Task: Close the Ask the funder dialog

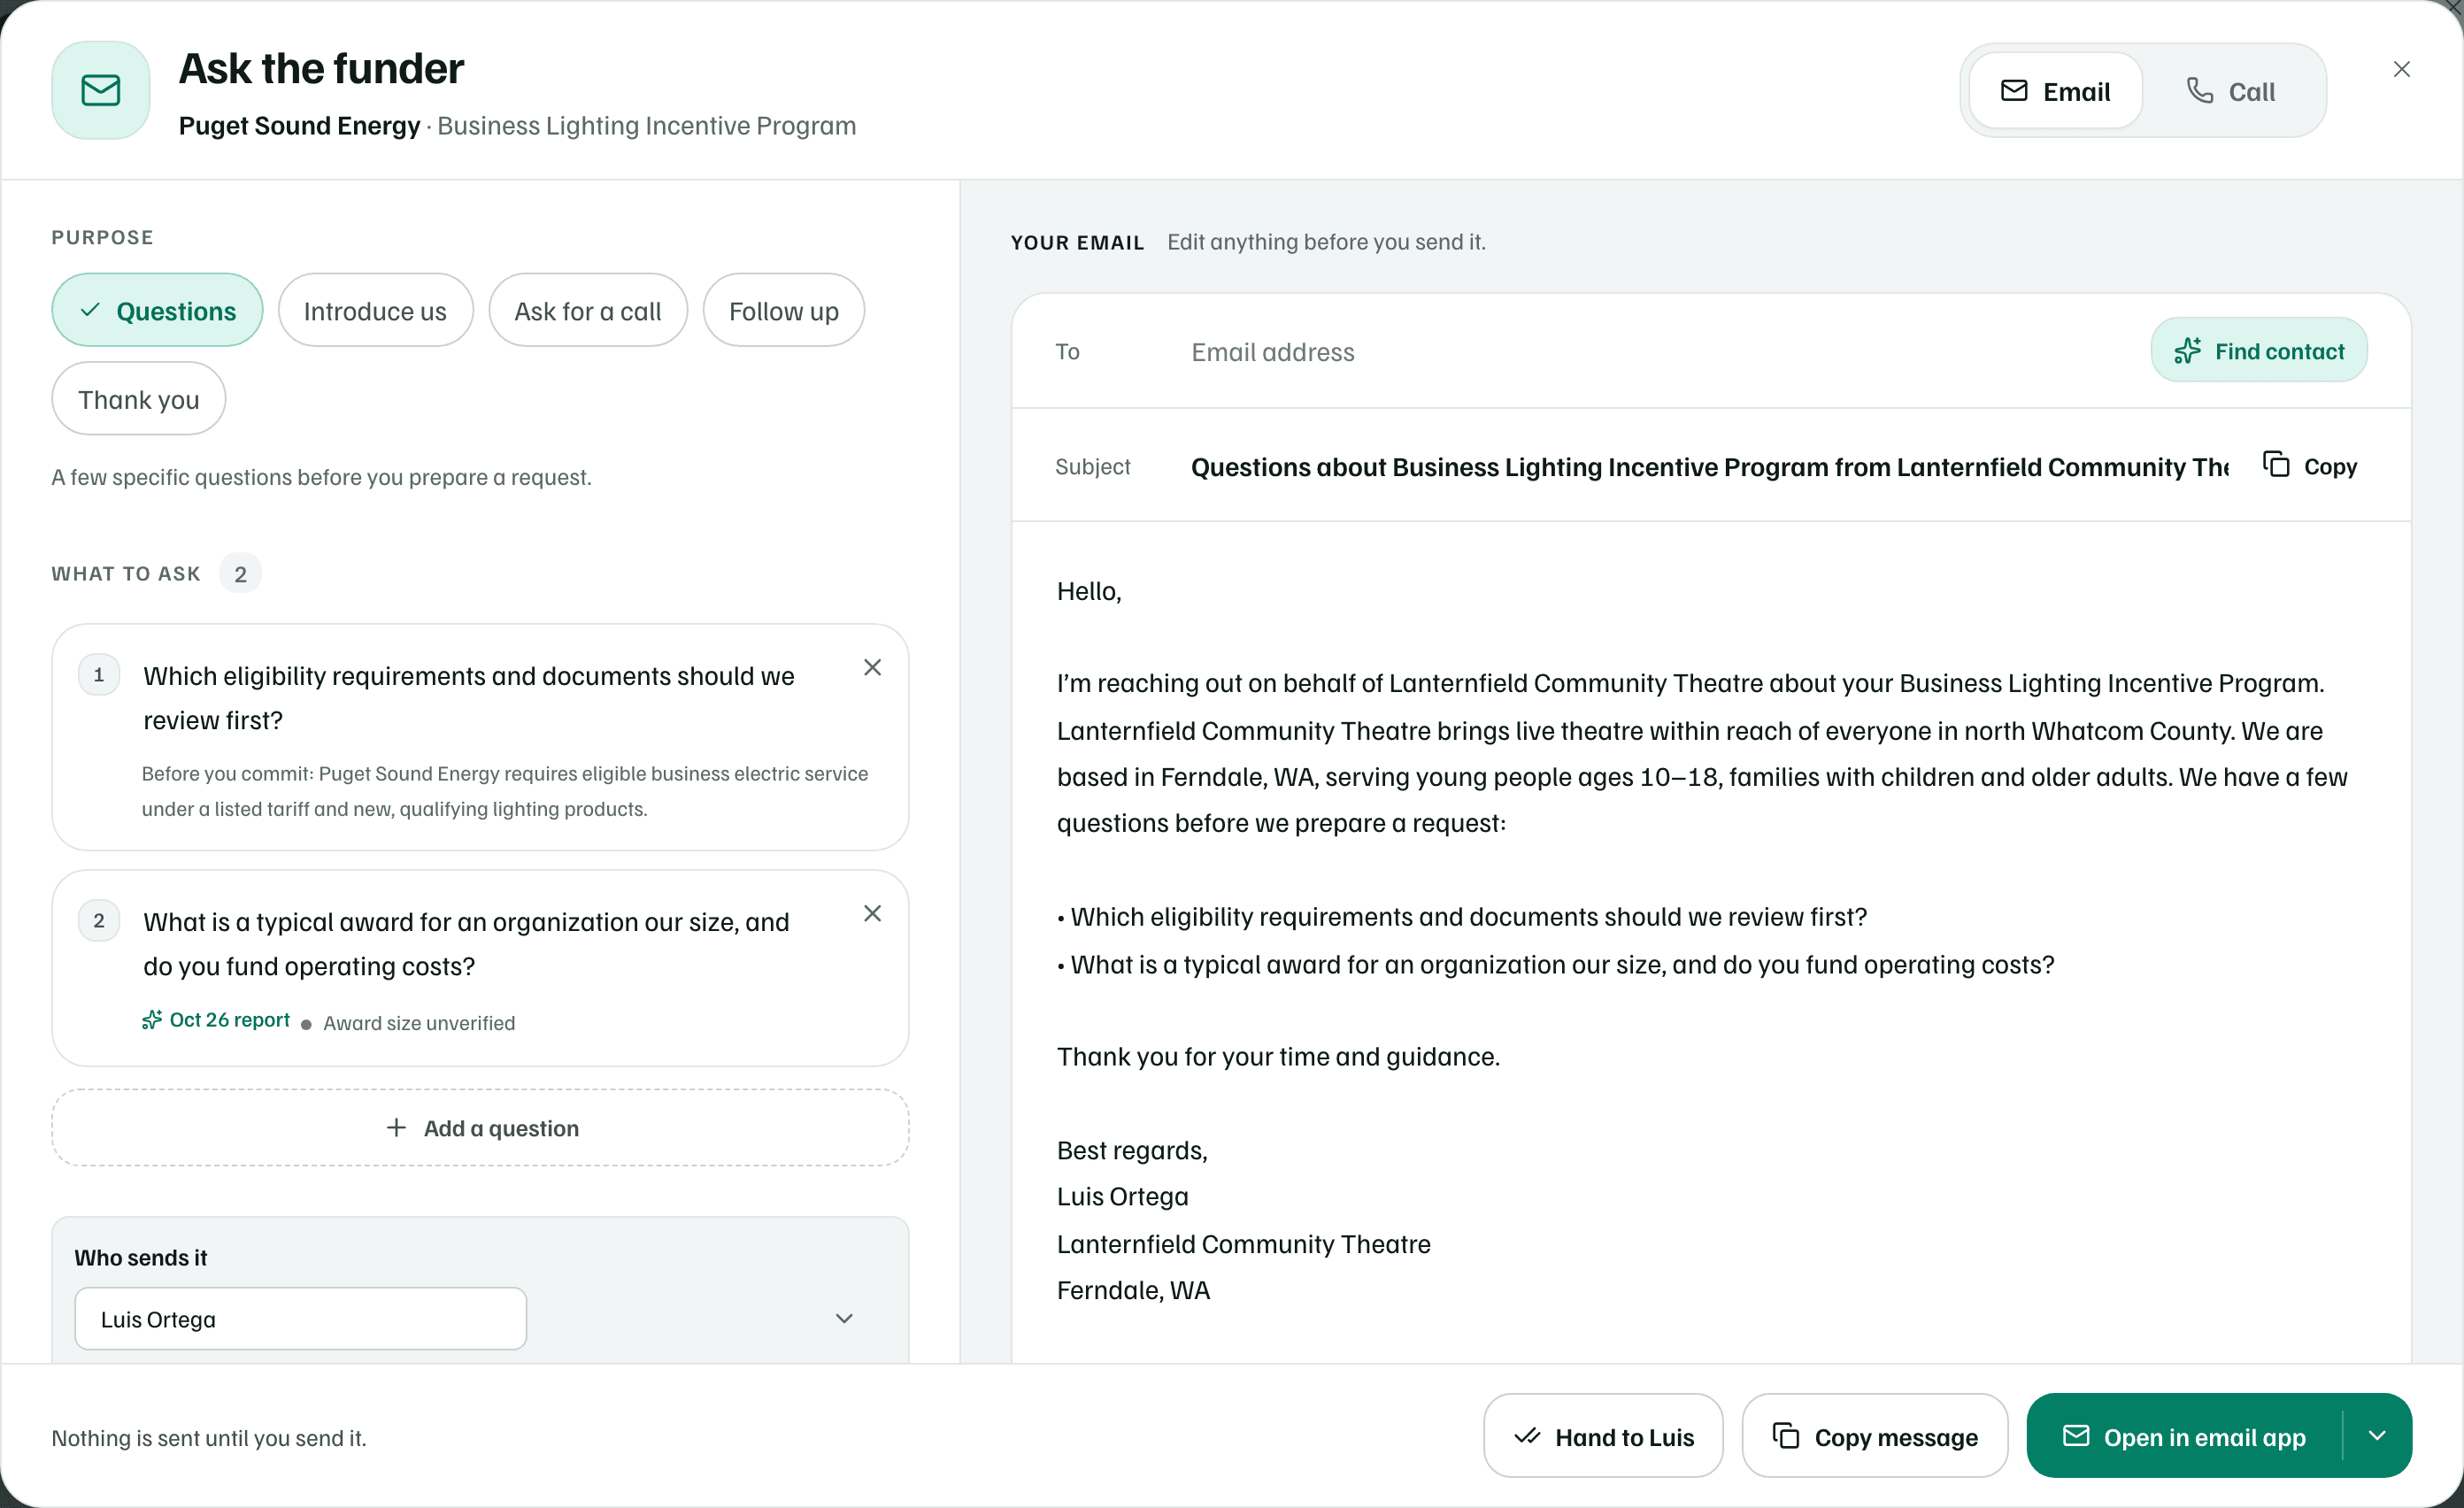Action: coord(2401,69)
